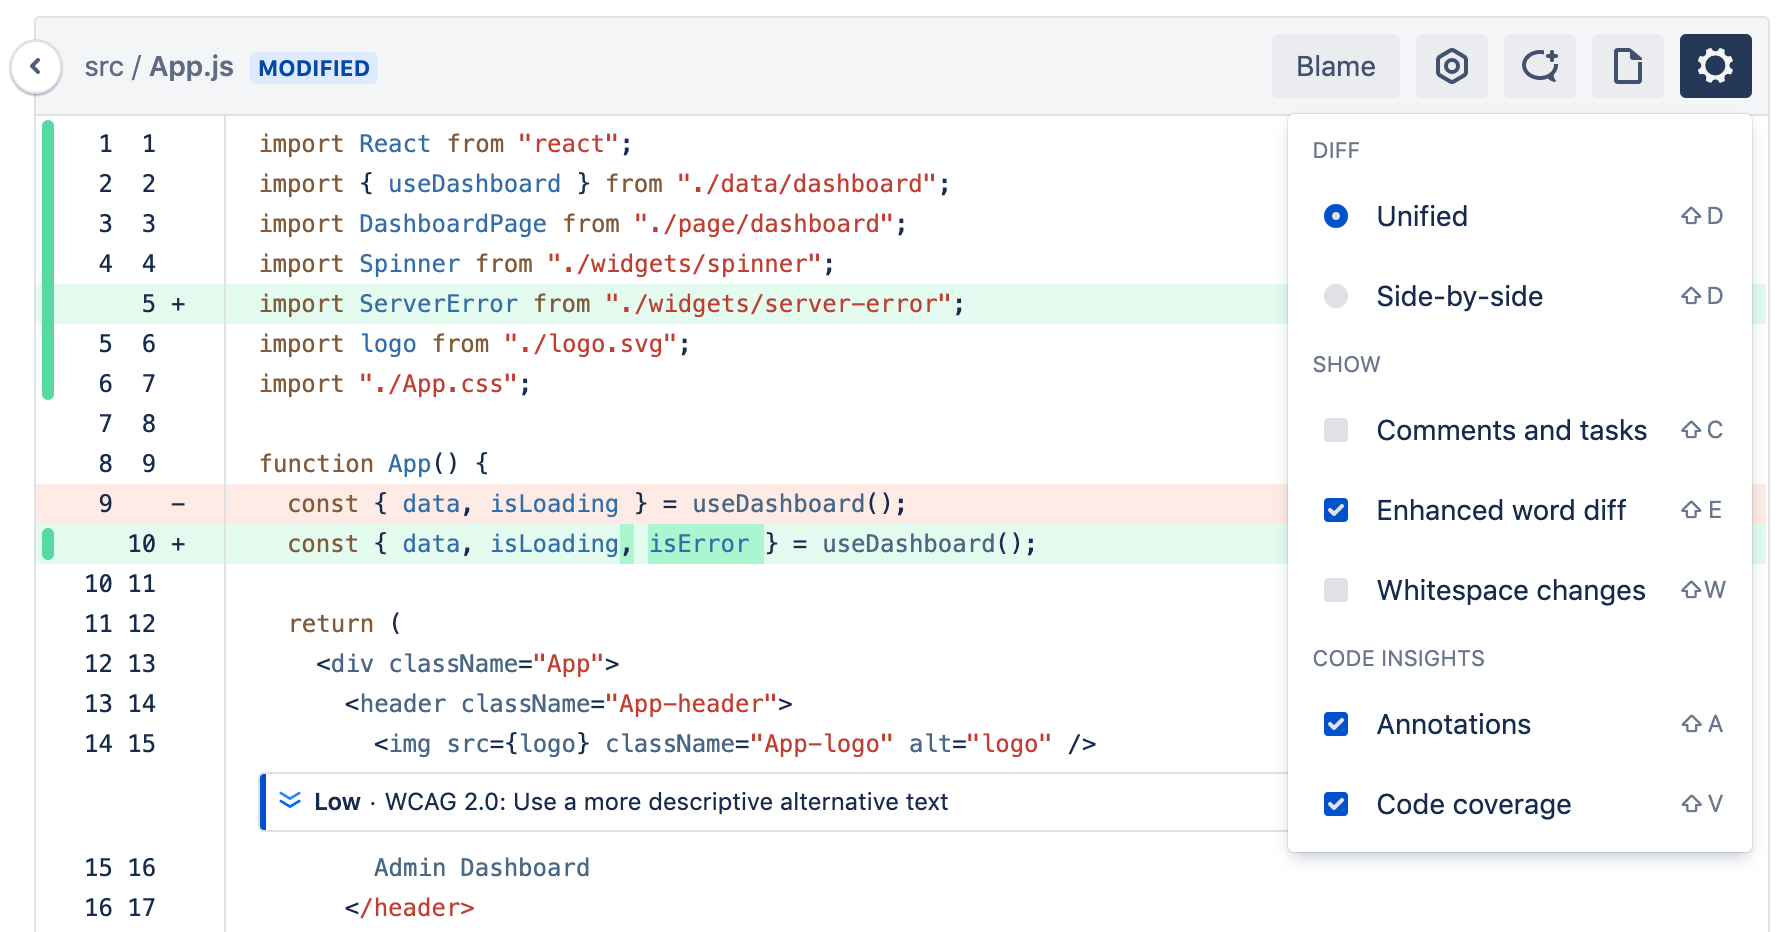1790x932 pixels.
Task: Click the plus marker on added line 10
Action: (x=178, y=544)
